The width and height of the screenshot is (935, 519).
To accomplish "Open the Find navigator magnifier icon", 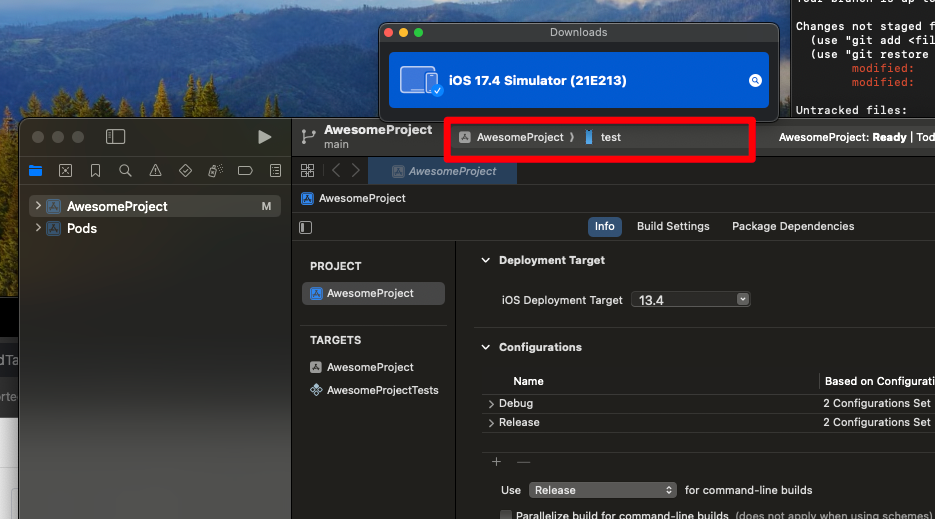I will [125, 171].
